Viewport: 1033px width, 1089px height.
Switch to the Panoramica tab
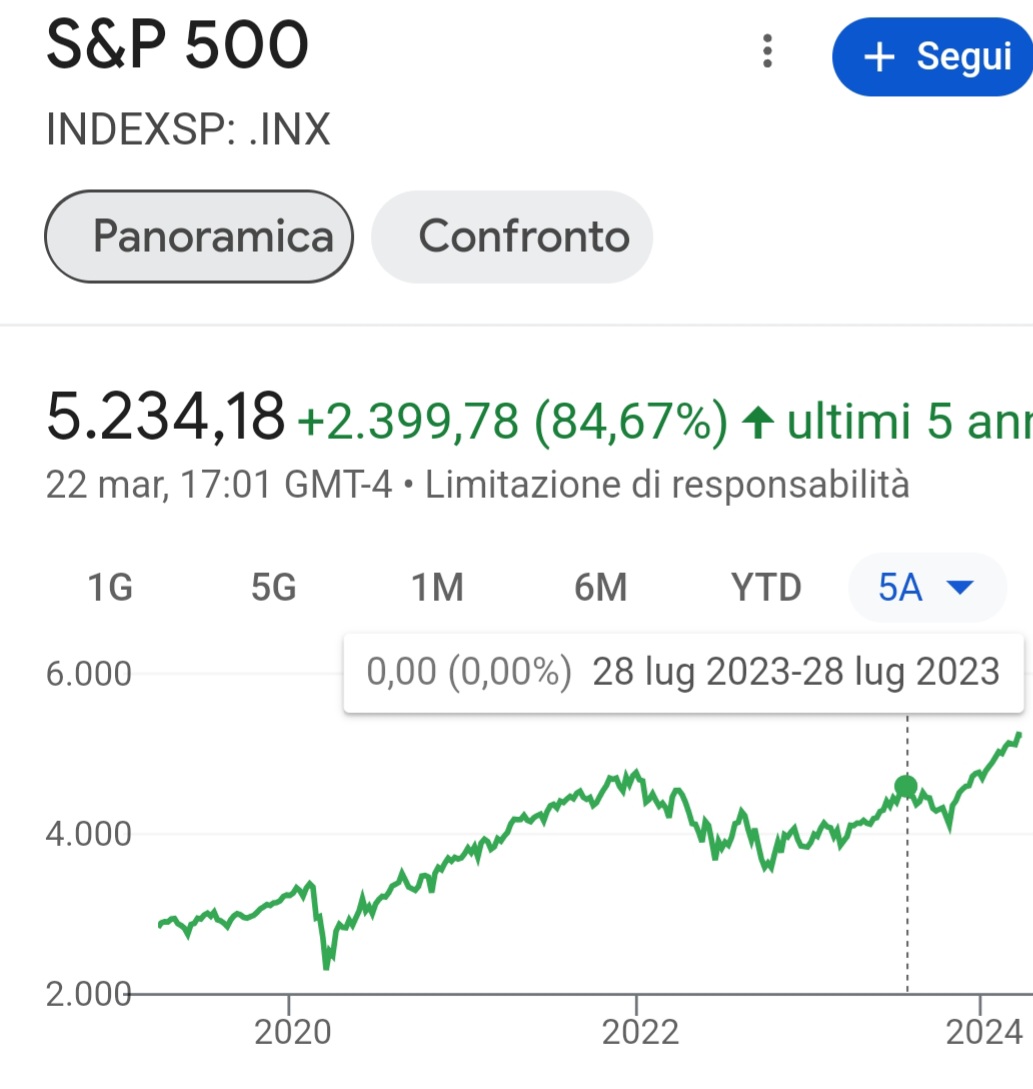199,236
